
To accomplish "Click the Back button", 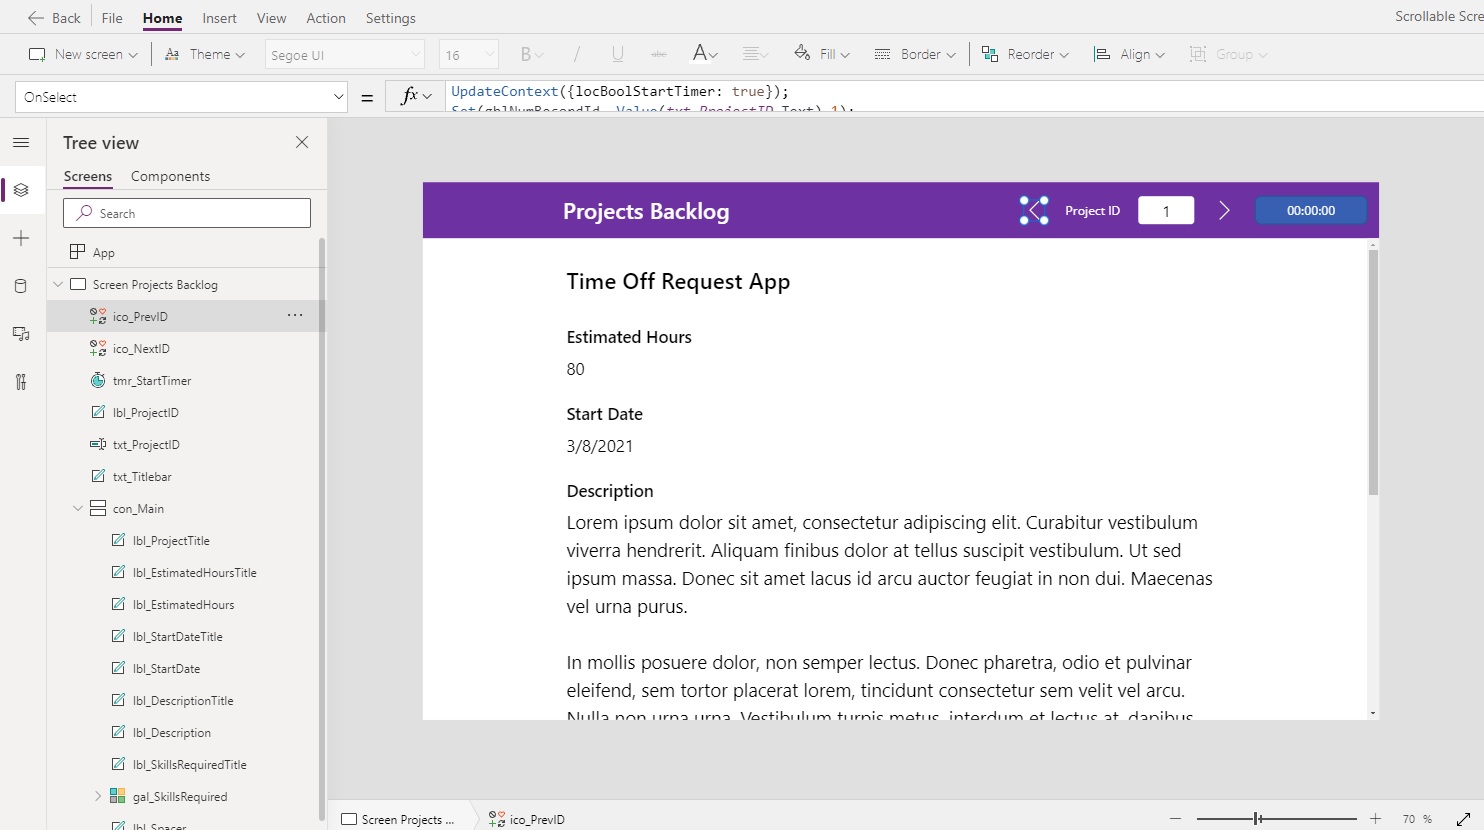I will (x=54, y=17).
